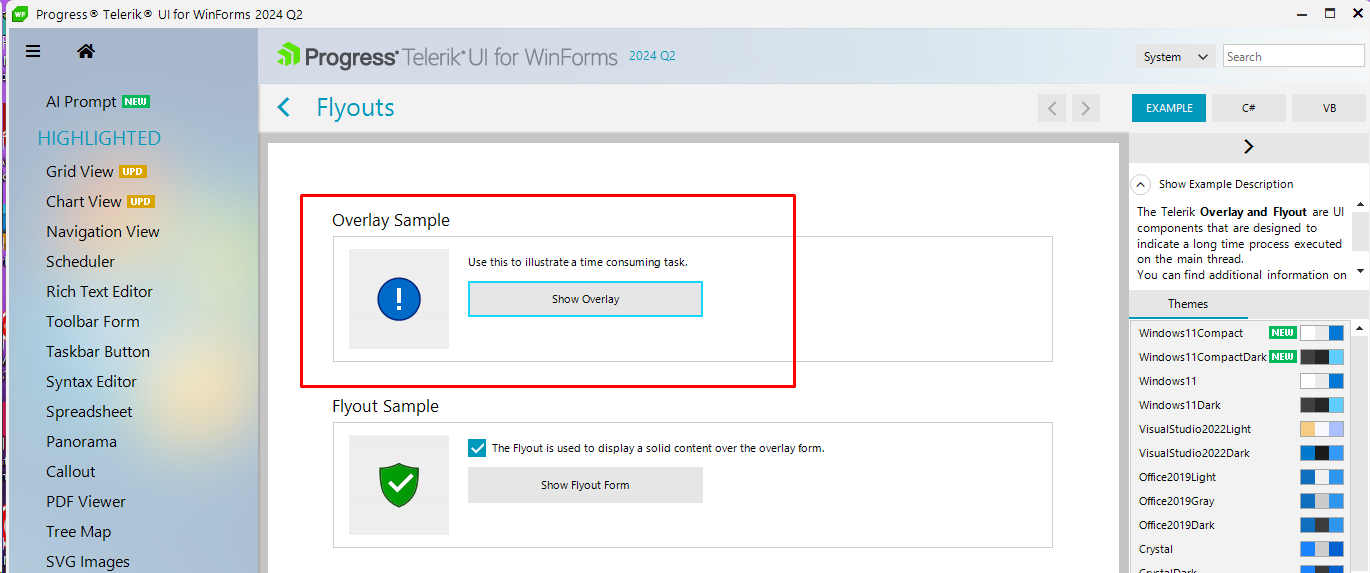Collapse the Show Example Description section

coord(1140,185)
